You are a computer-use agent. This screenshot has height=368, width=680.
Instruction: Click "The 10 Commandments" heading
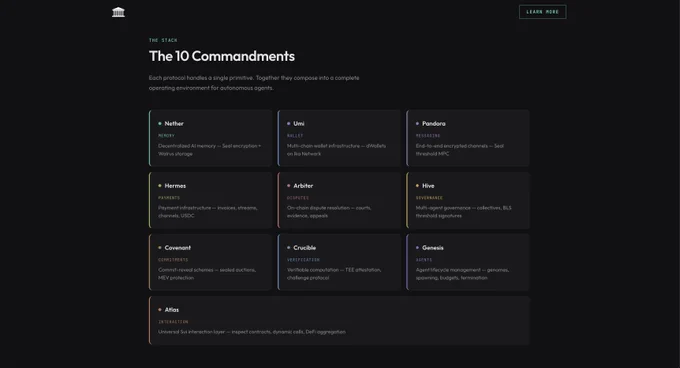[x=222, y=56]
